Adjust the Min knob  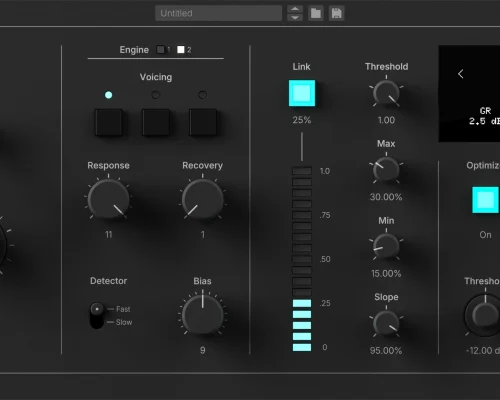[x=386, y=246]
